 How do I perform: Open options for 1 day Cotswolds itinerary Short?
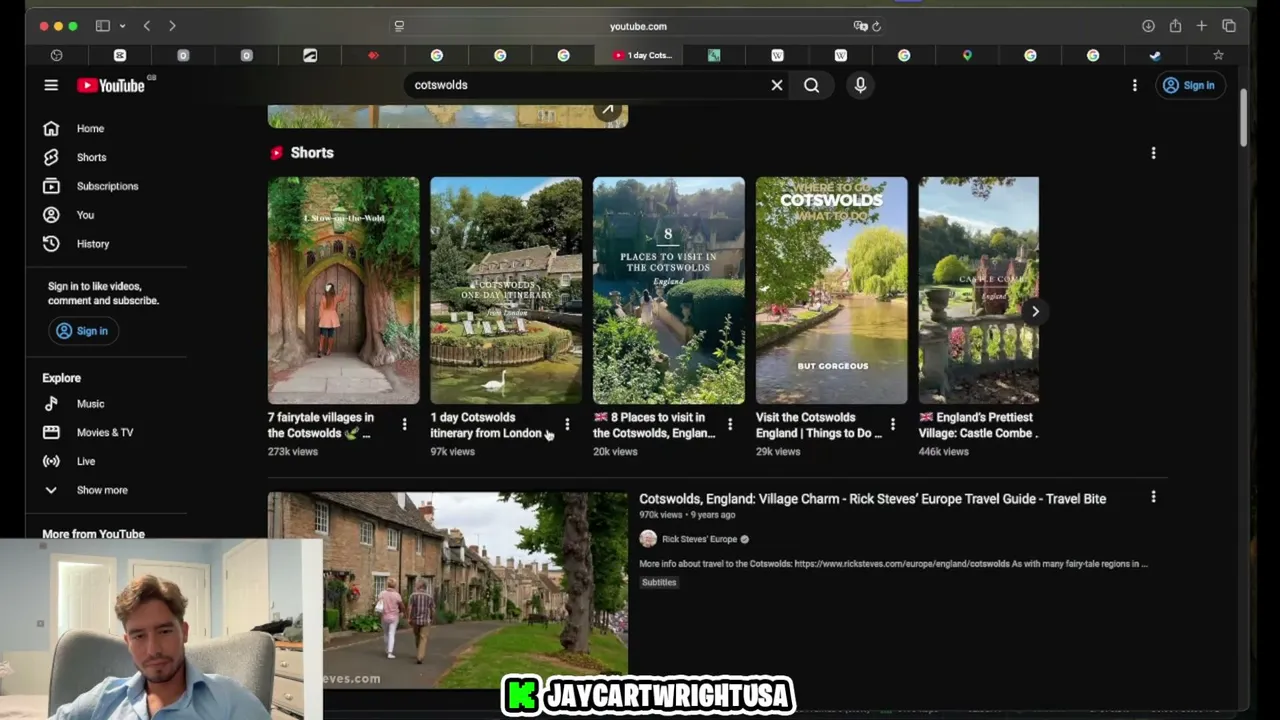coord(567,425)
